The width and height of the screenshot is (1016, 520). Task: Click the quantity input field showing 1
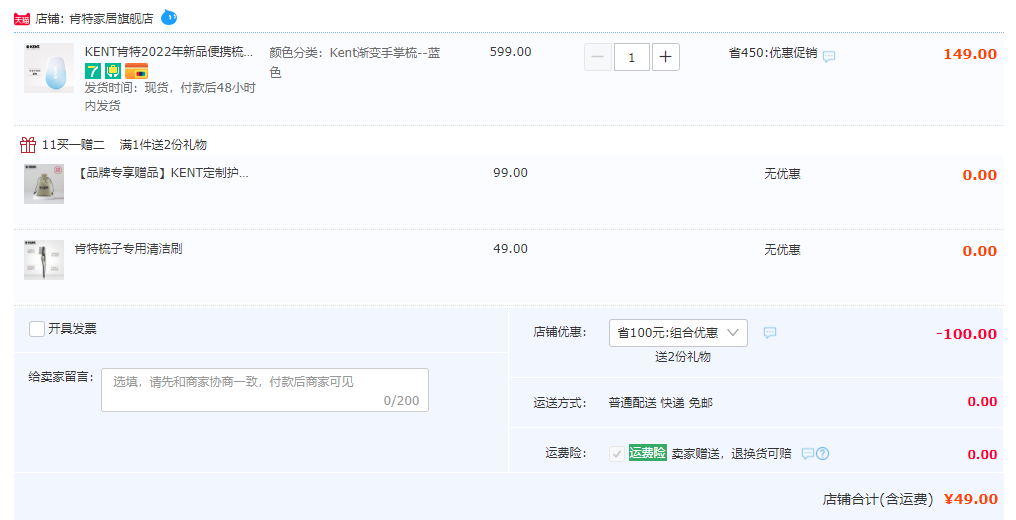[632, 57]
